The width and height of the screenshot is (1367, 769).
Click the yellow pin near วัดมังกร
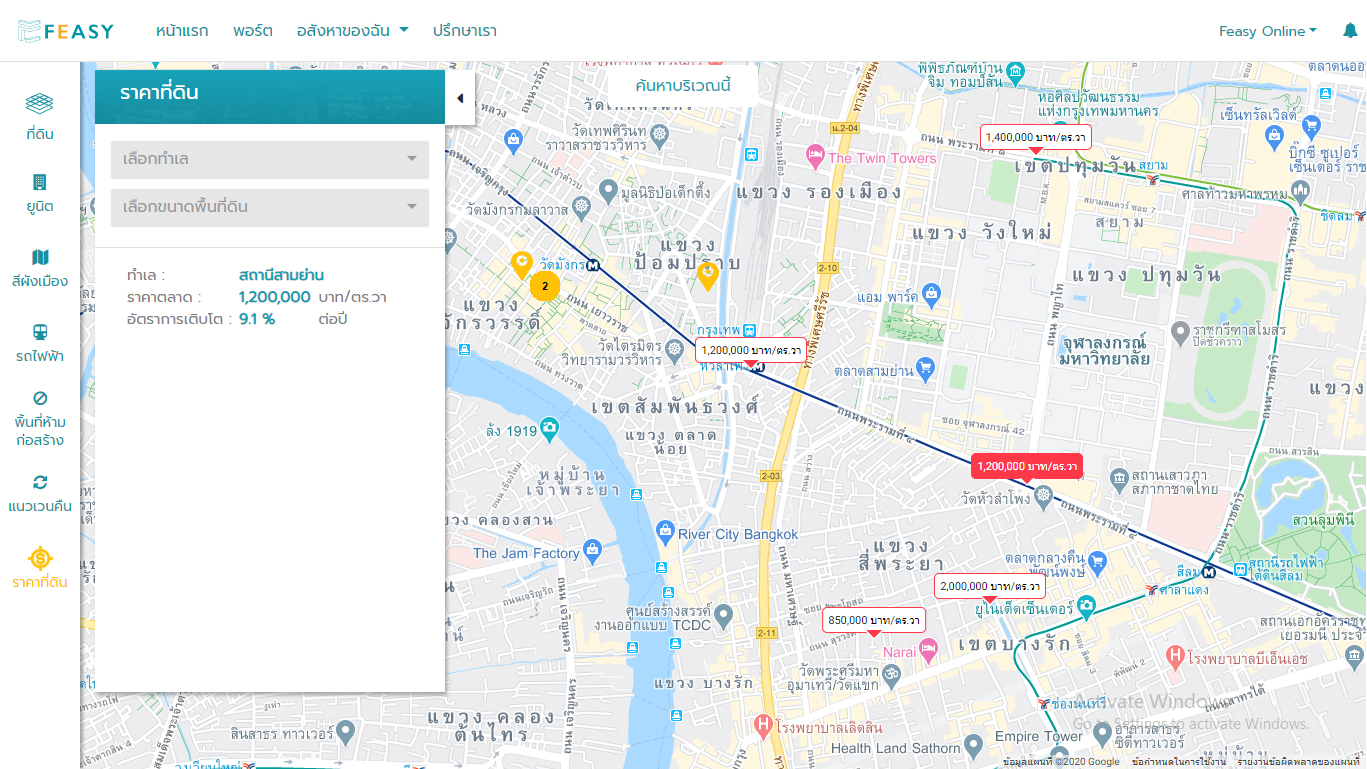(x=521, y=265)
